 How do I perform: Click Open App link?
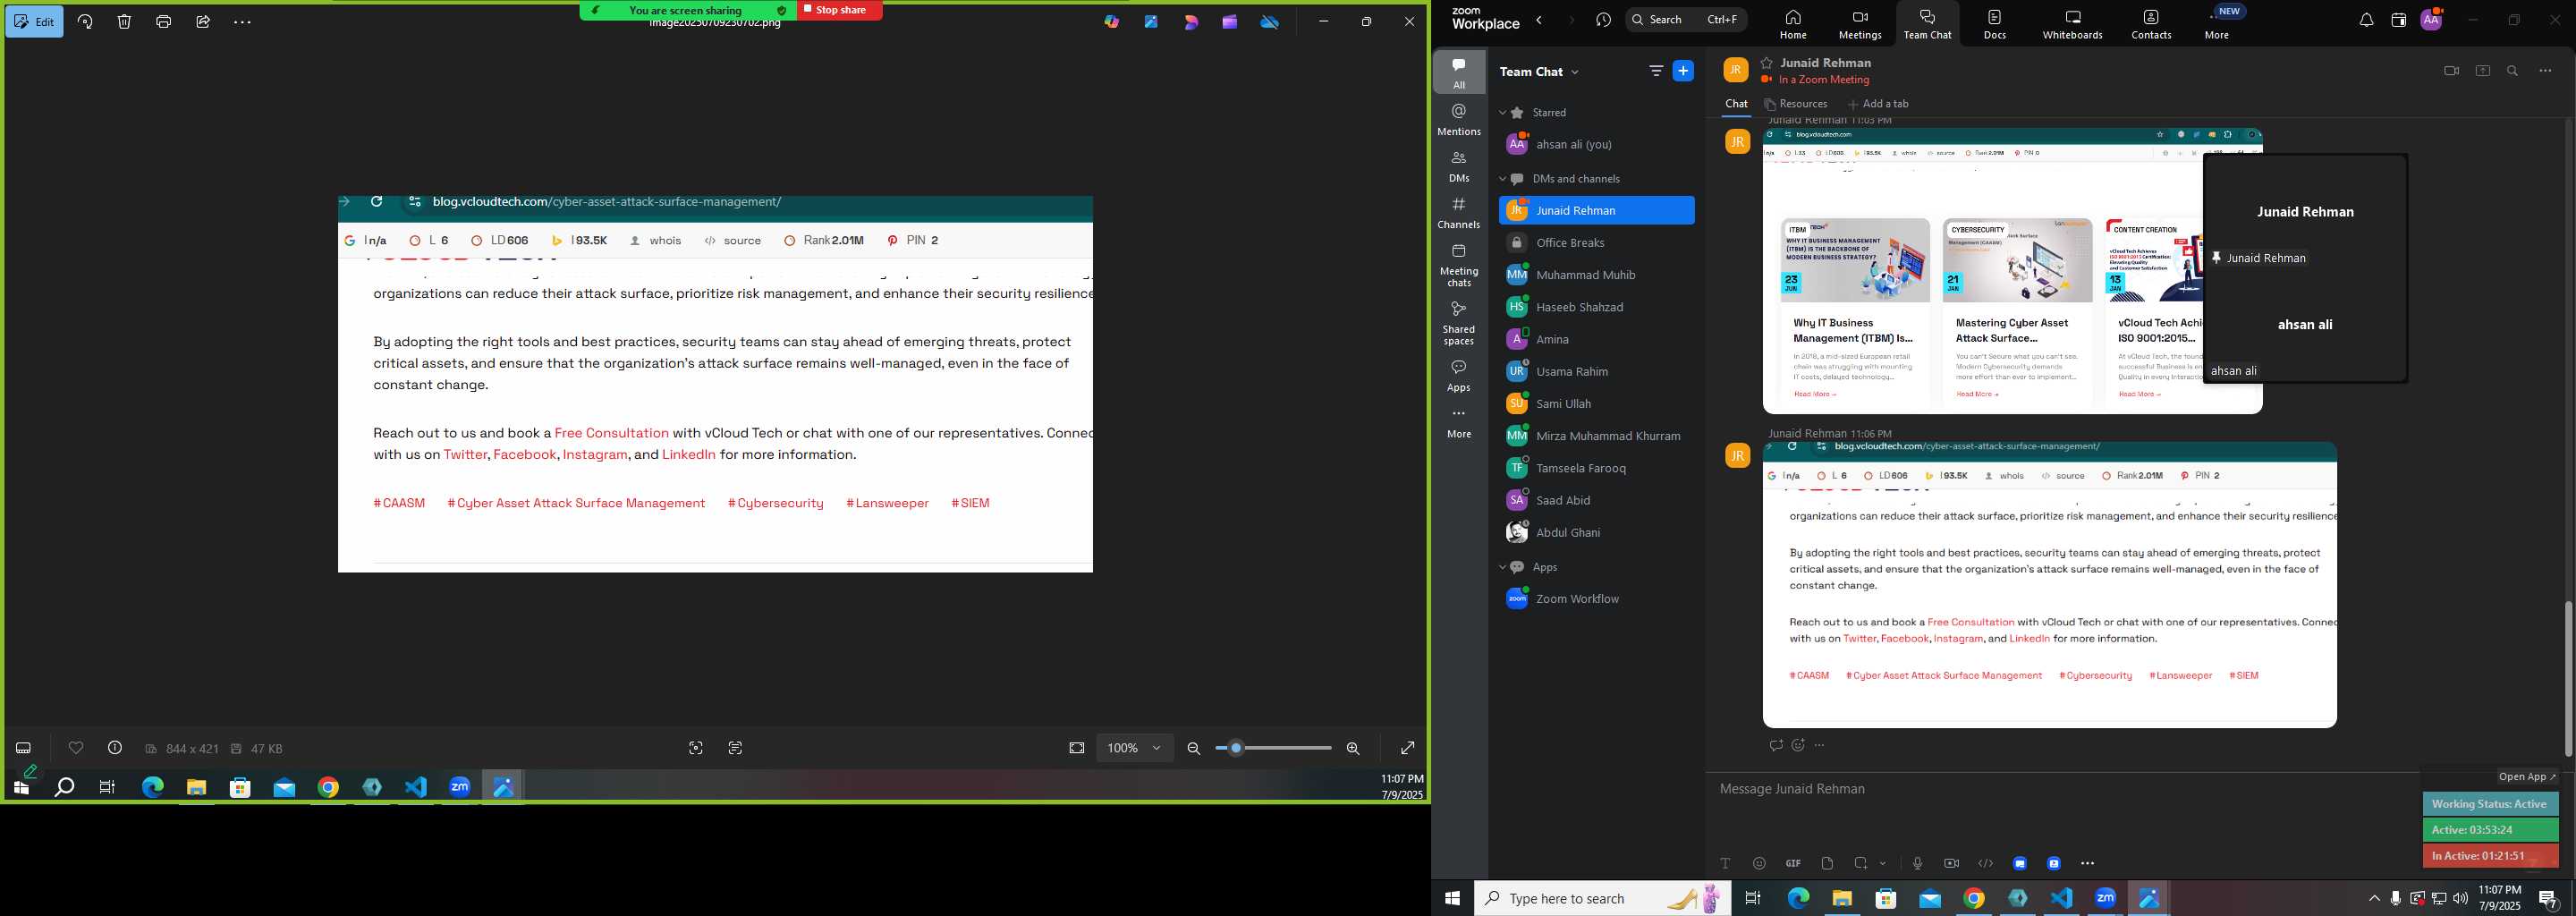[2527, 777]
